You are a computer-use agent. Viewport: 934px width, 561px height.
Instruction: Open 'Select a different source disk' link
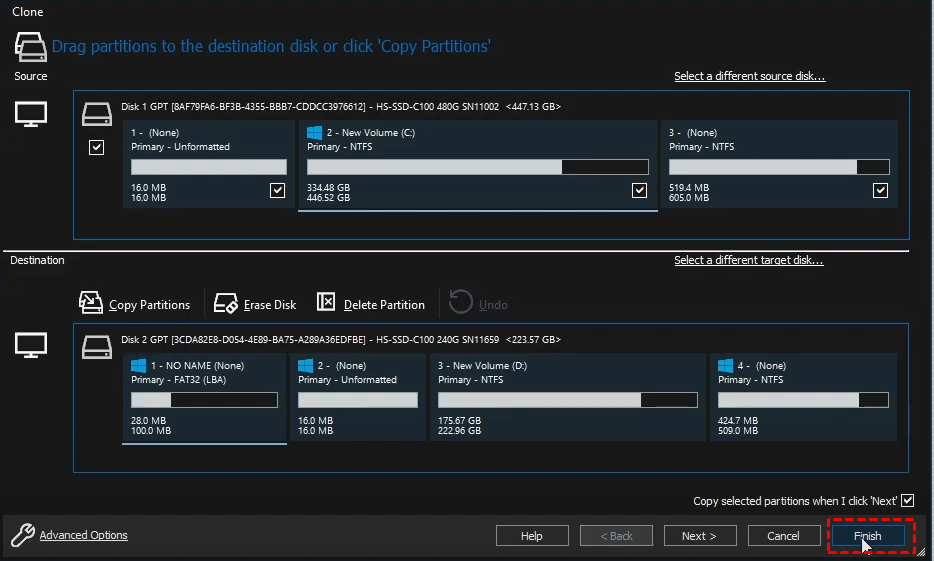(749, 77)
